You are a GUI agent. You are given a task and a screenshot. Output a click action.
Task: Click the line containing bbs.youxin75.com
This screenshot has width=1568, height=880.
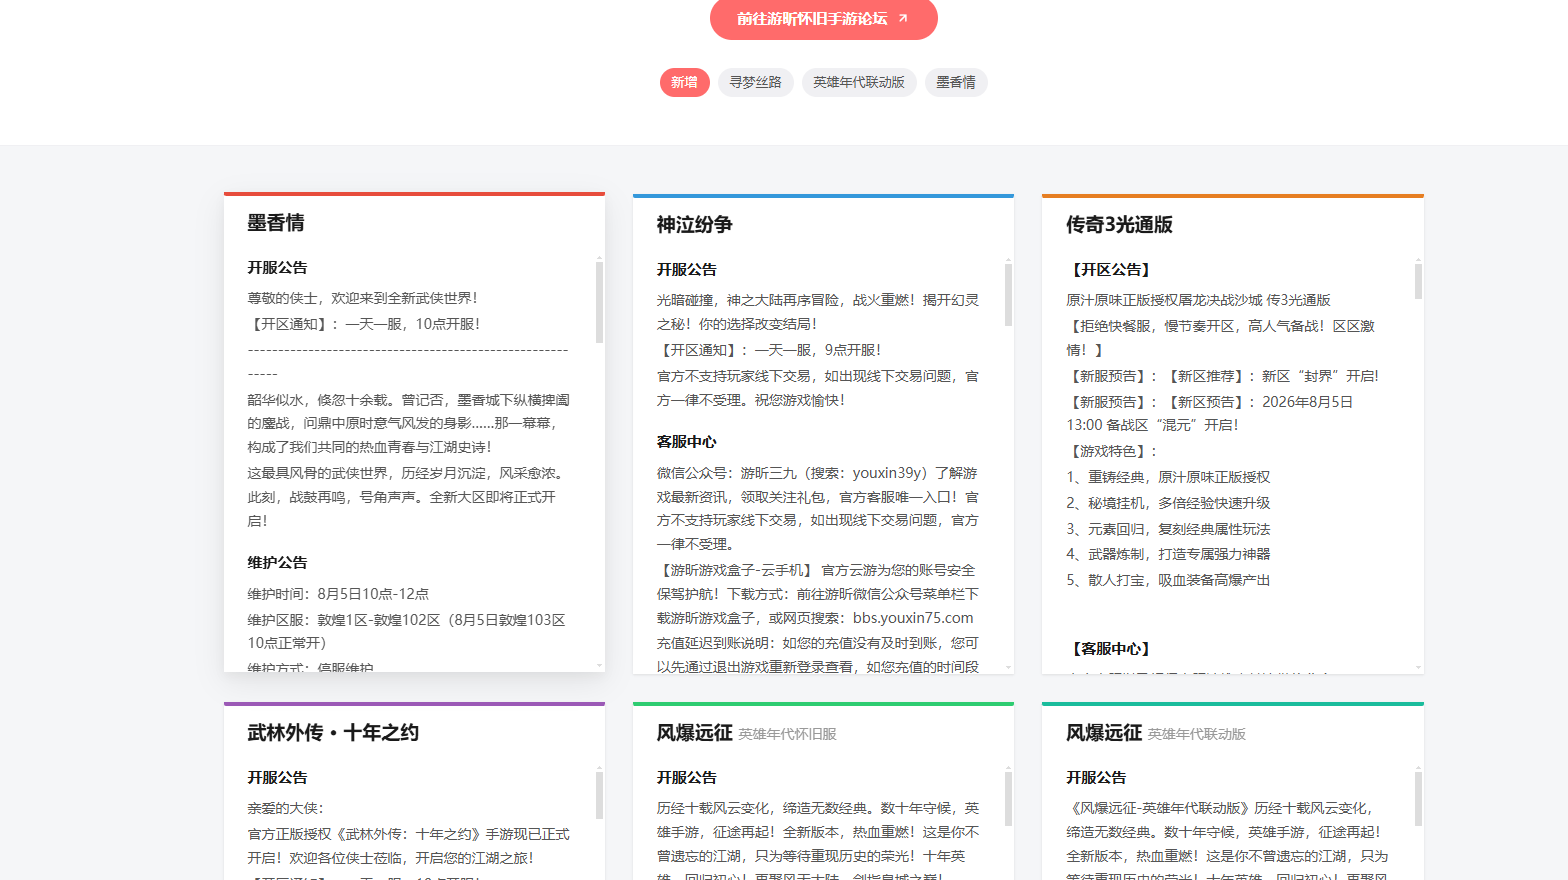(x=815, y=618)
